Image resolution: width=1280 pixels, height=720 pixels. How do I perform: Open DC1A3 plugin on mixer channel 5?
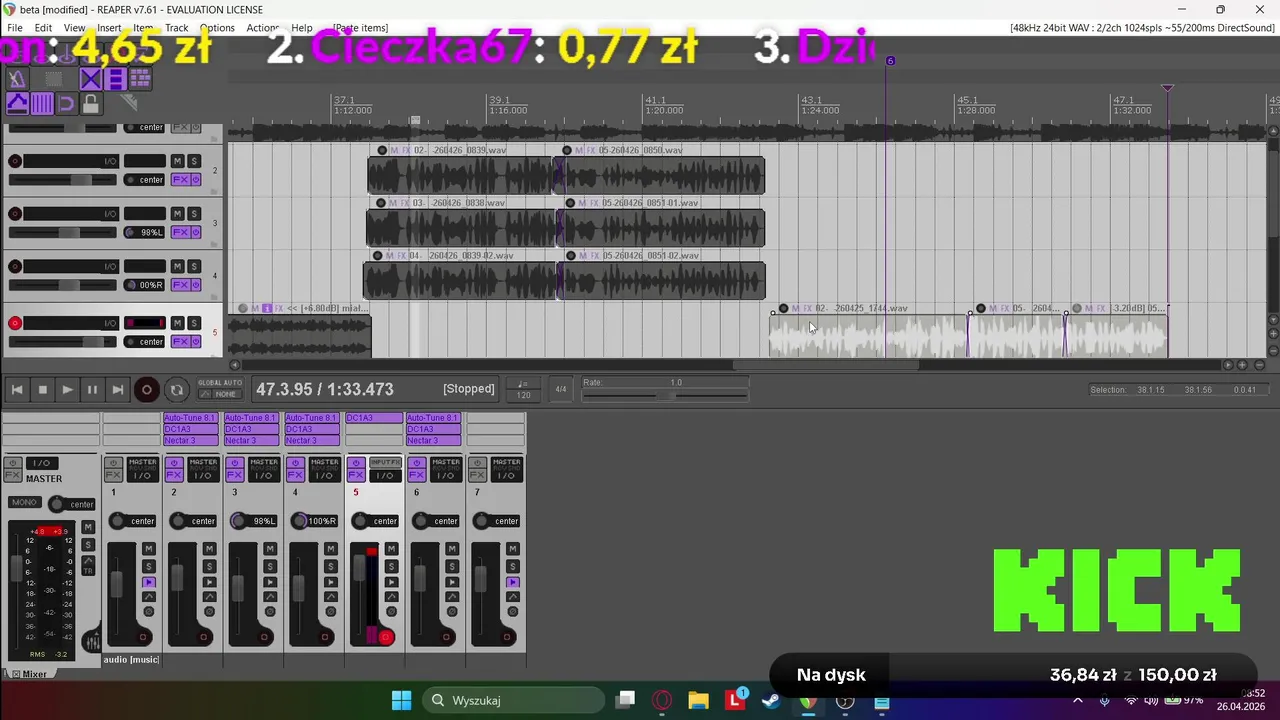[x=374, y=417]
